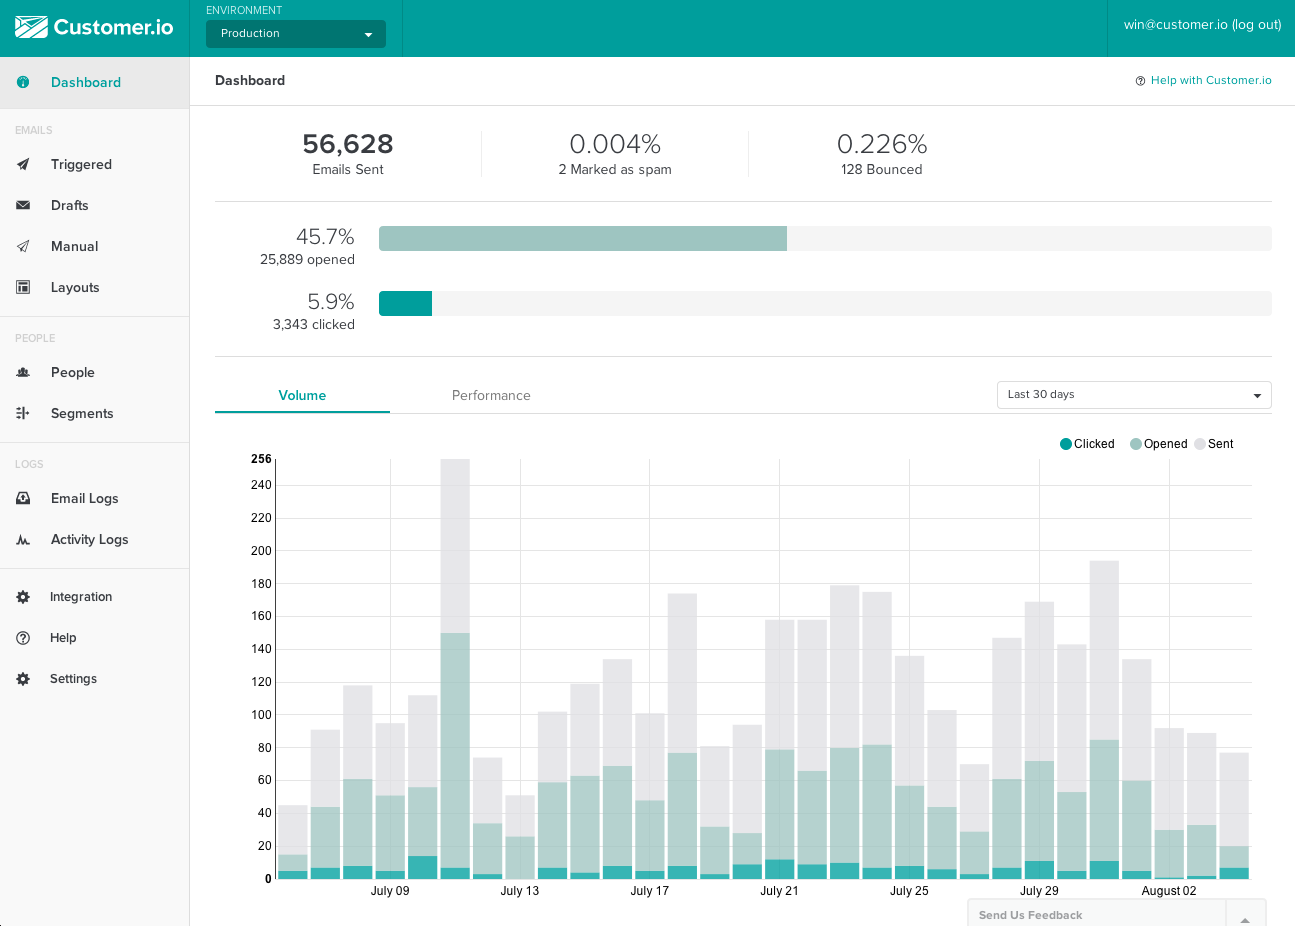
Task: Toggle the Sent series in chart legend
Action: pyautogui.click(x=1214, y=444)
